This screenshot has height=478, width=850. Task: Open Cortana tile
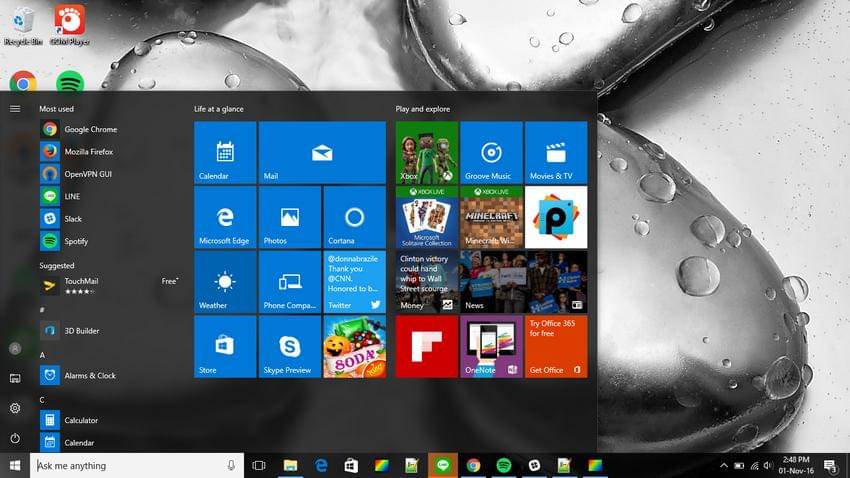coord(354,217)
